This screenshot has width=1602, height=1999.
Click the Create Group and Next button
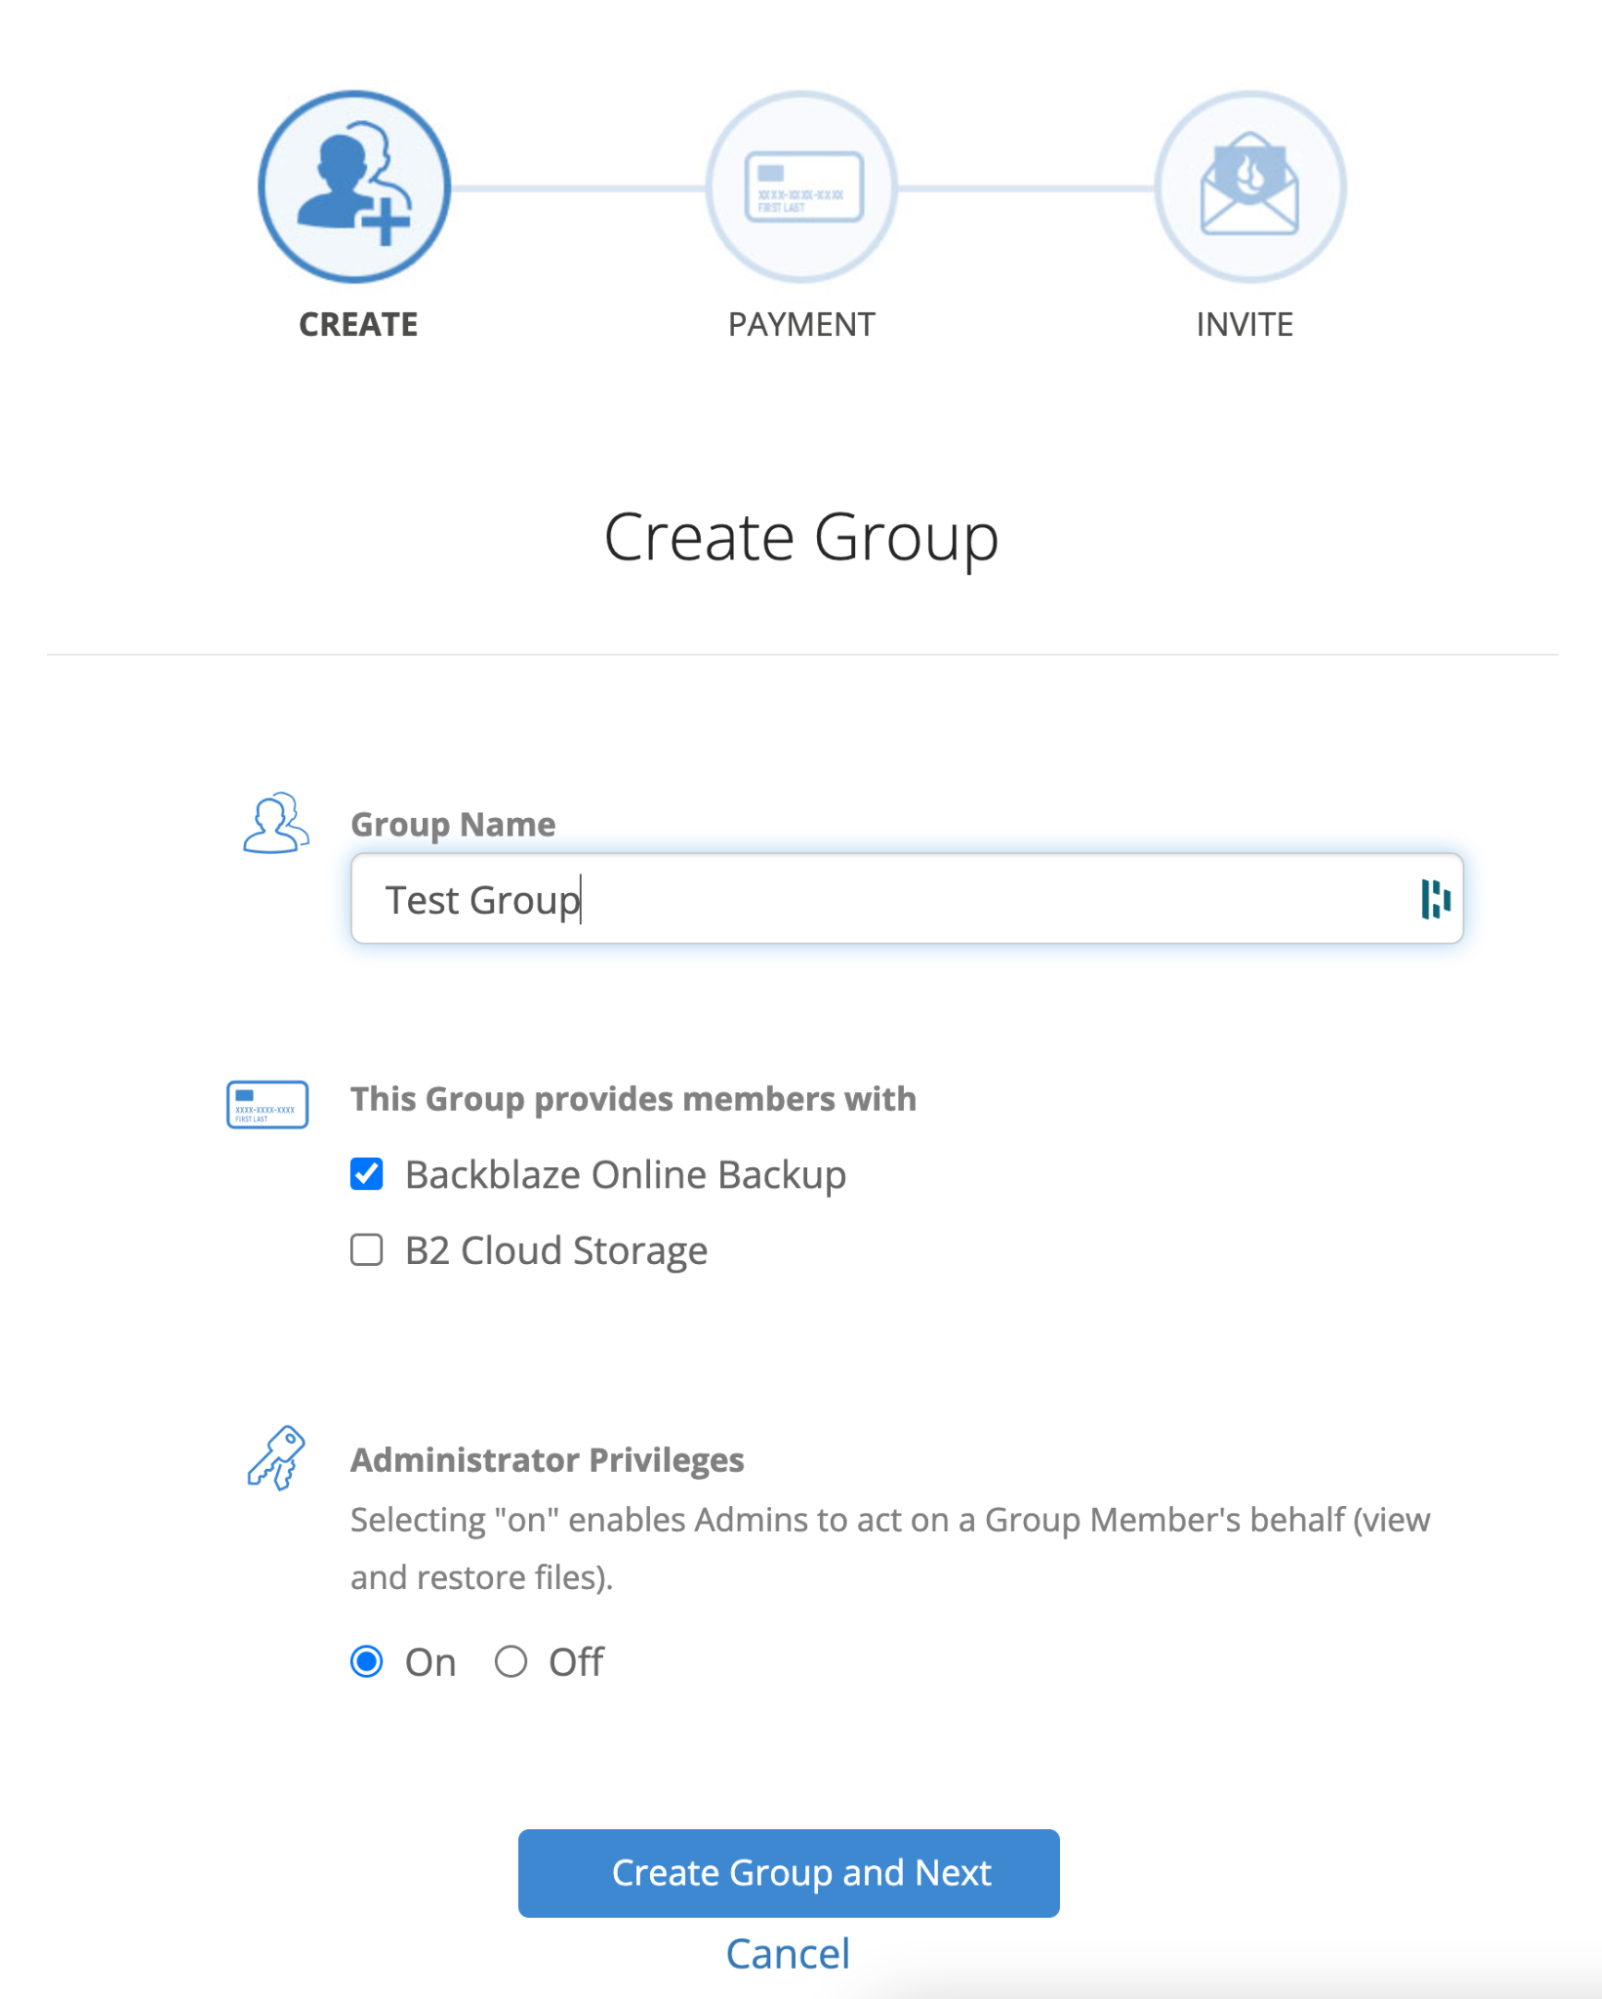coord(789,1873)
